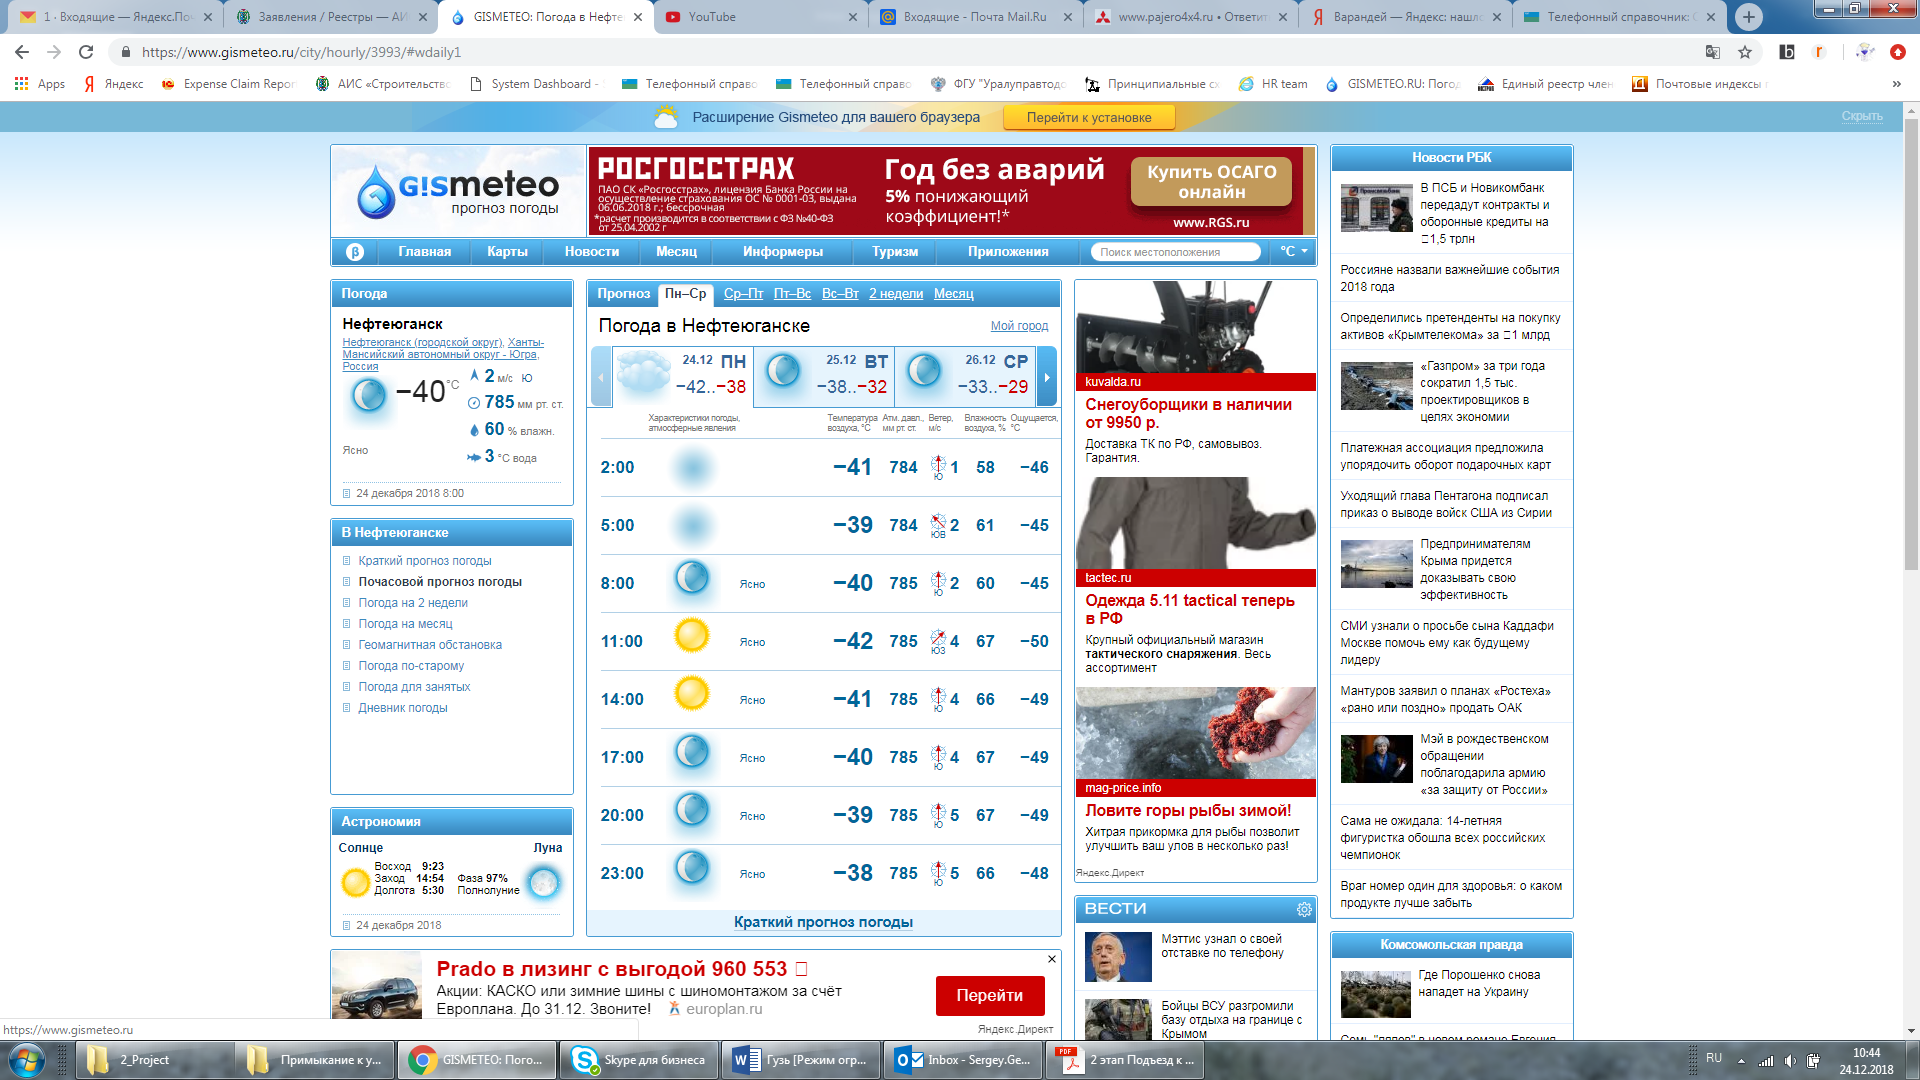Image resolution: width=1920 pixels, height=1080 pixels.
Task: Click Chrome's reload page icon
Action: [x=86, y=52]
